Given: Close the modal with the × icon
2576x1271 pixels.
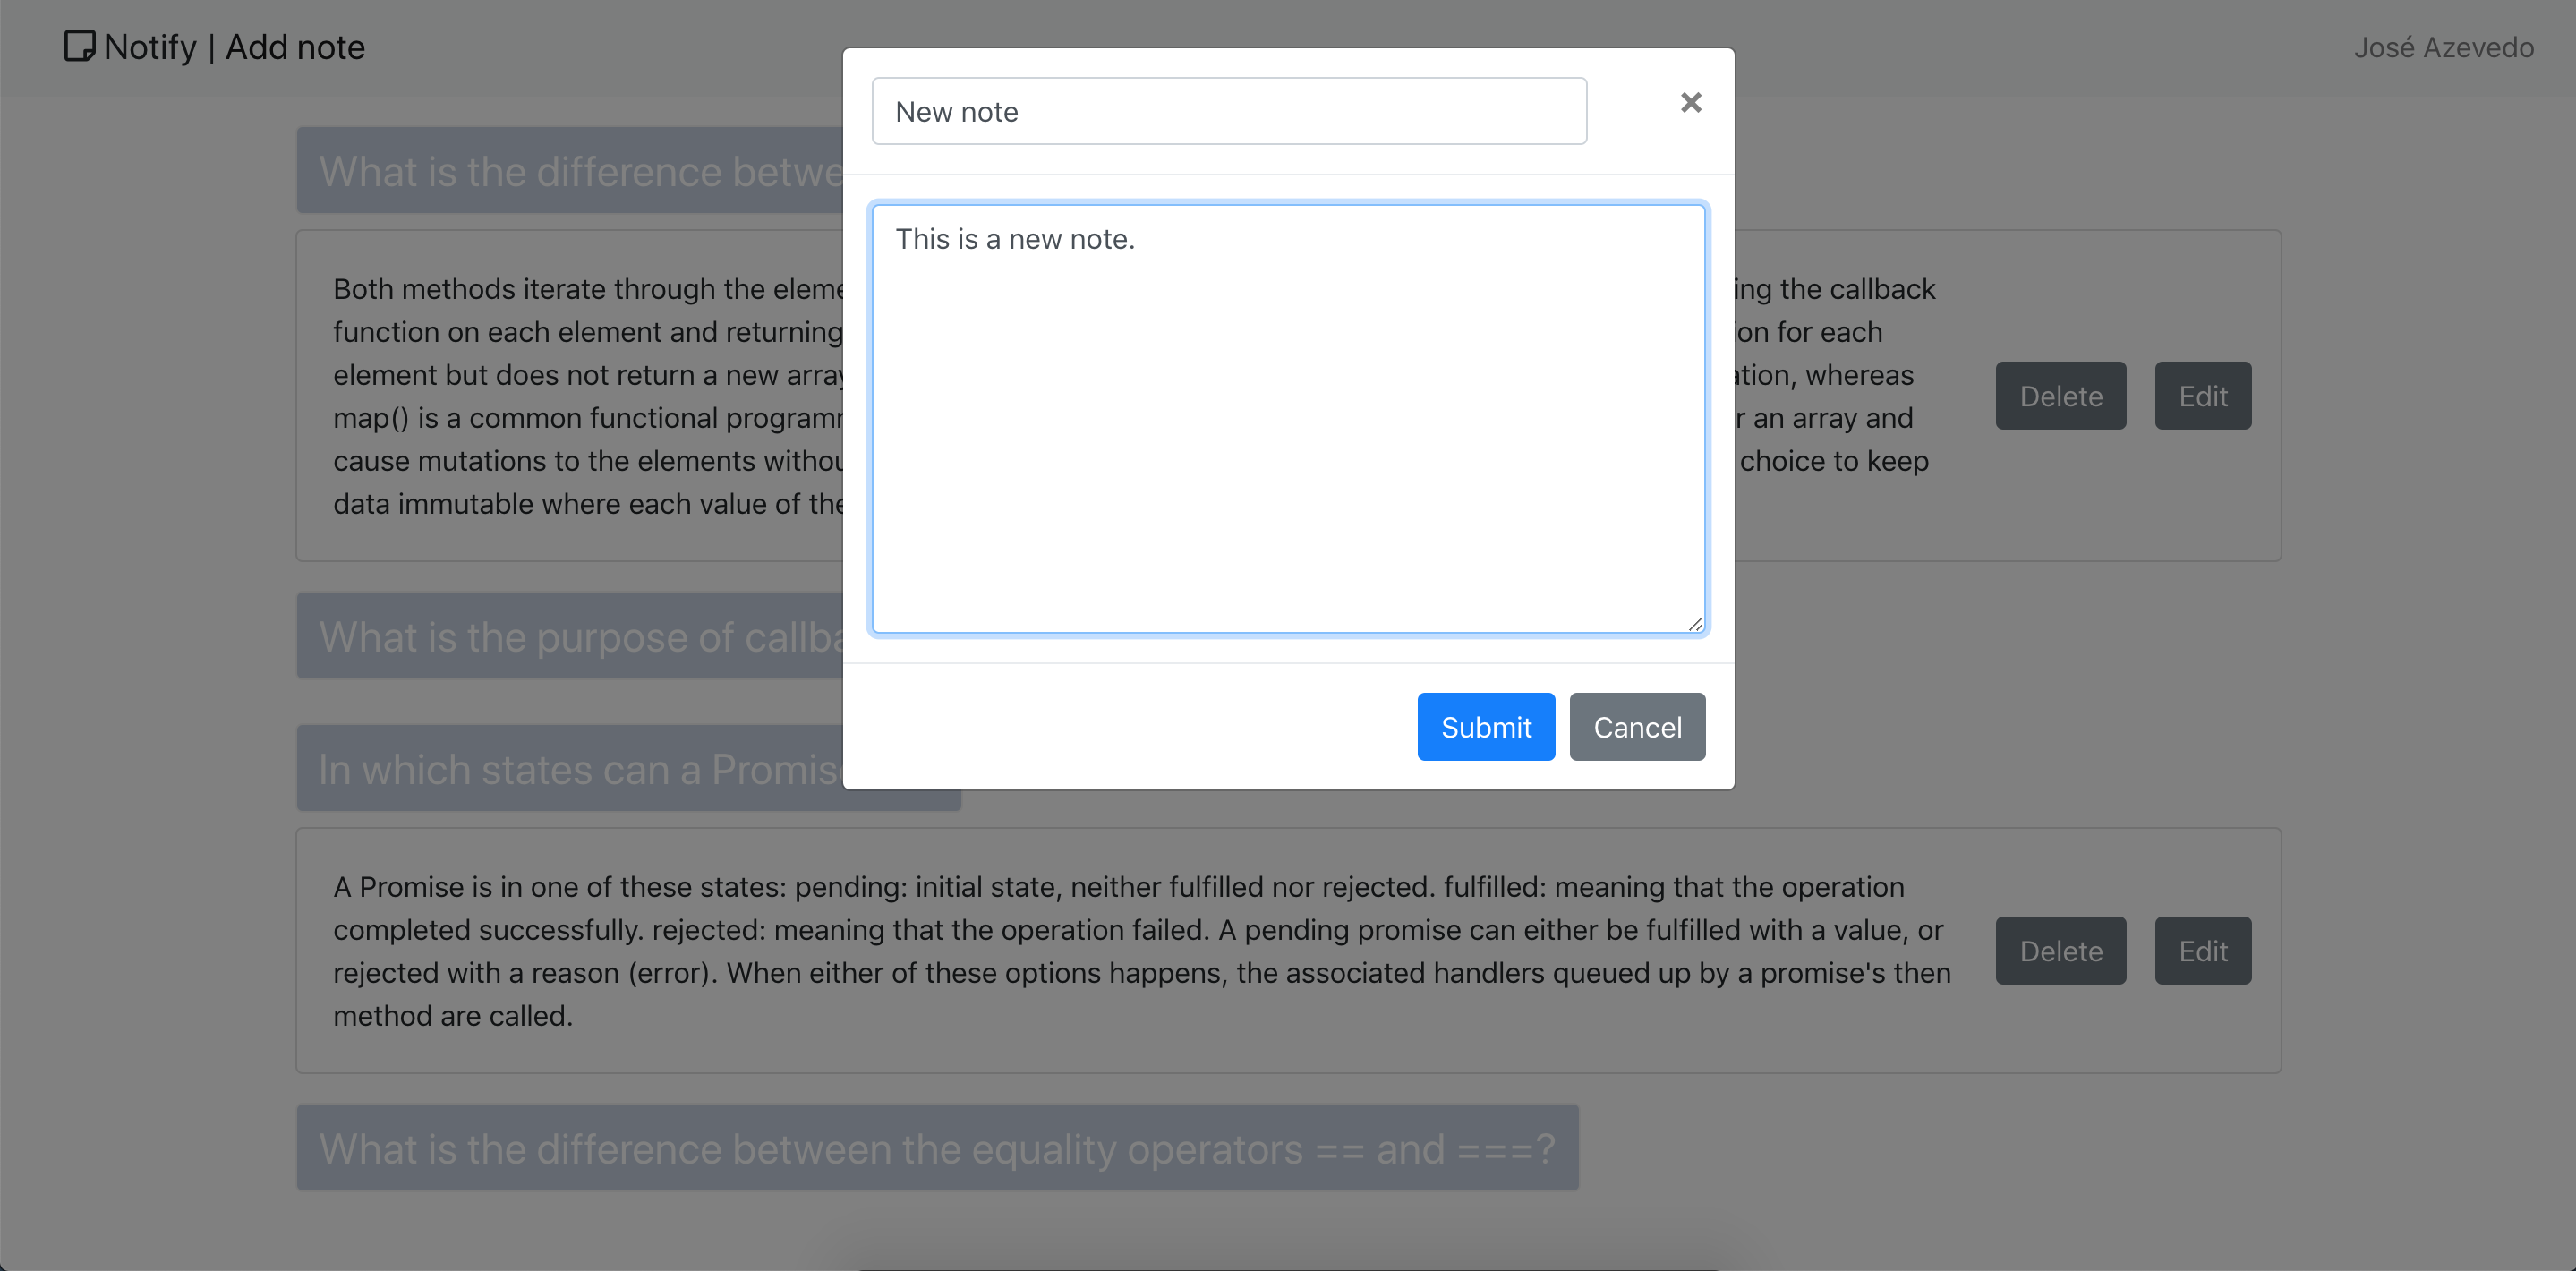Looking at the screenshot, I should (x=1690, y=103).
